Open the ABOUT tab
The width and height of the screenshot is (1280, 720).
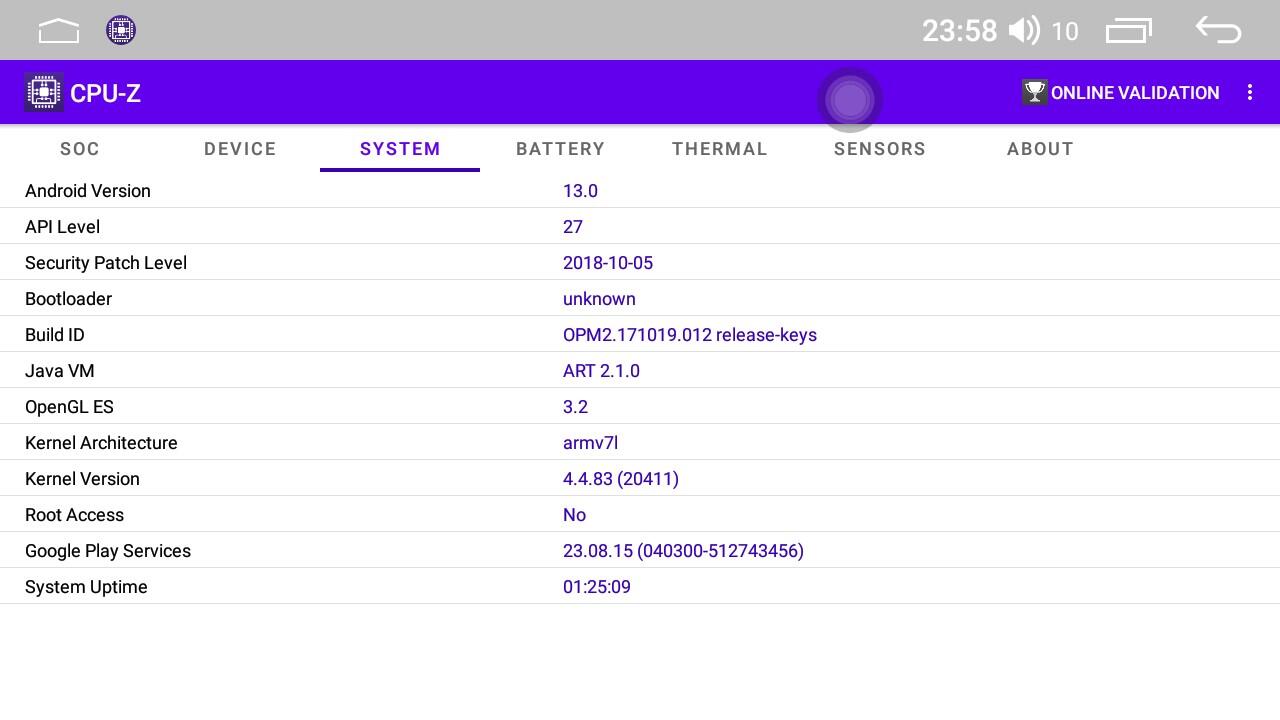(x=1040, y=149)
